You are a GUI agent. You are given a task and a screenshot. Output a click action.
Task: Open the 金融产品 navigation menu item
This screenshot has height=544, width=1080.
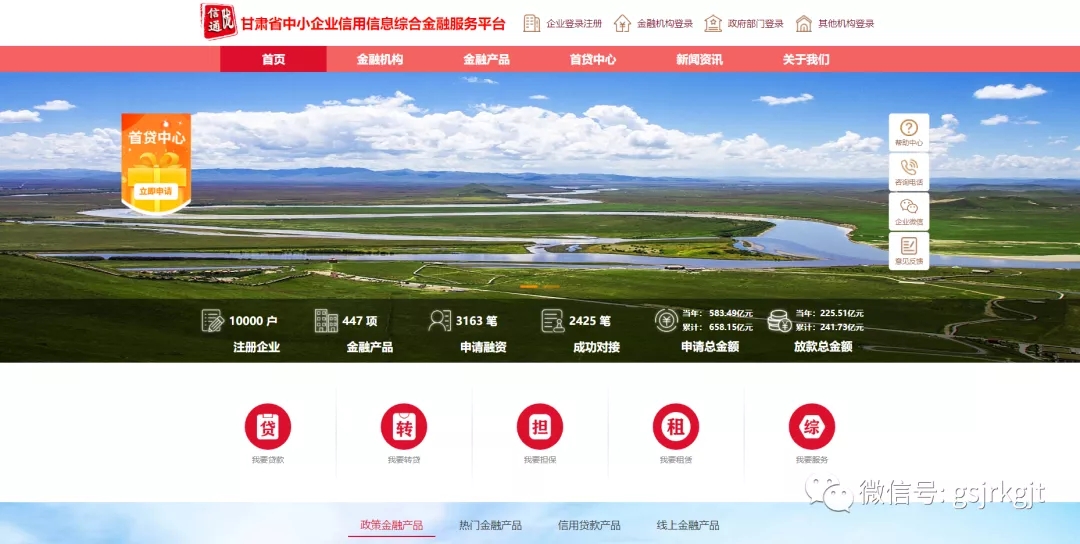click(486, 59)
